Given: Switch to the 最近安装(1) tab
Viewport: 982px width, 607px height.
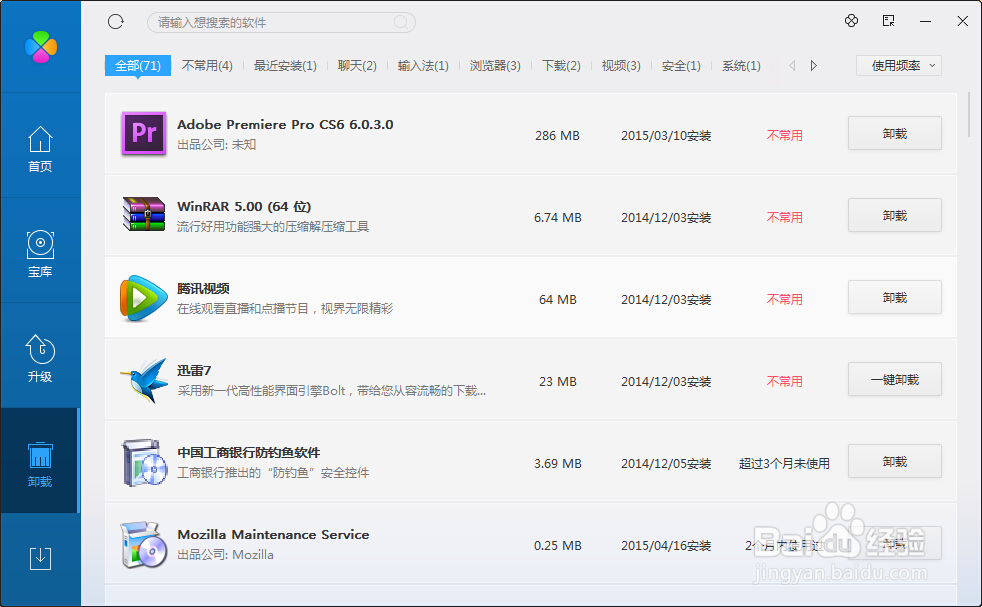Looking at the screenshot, I should (285, 65).
